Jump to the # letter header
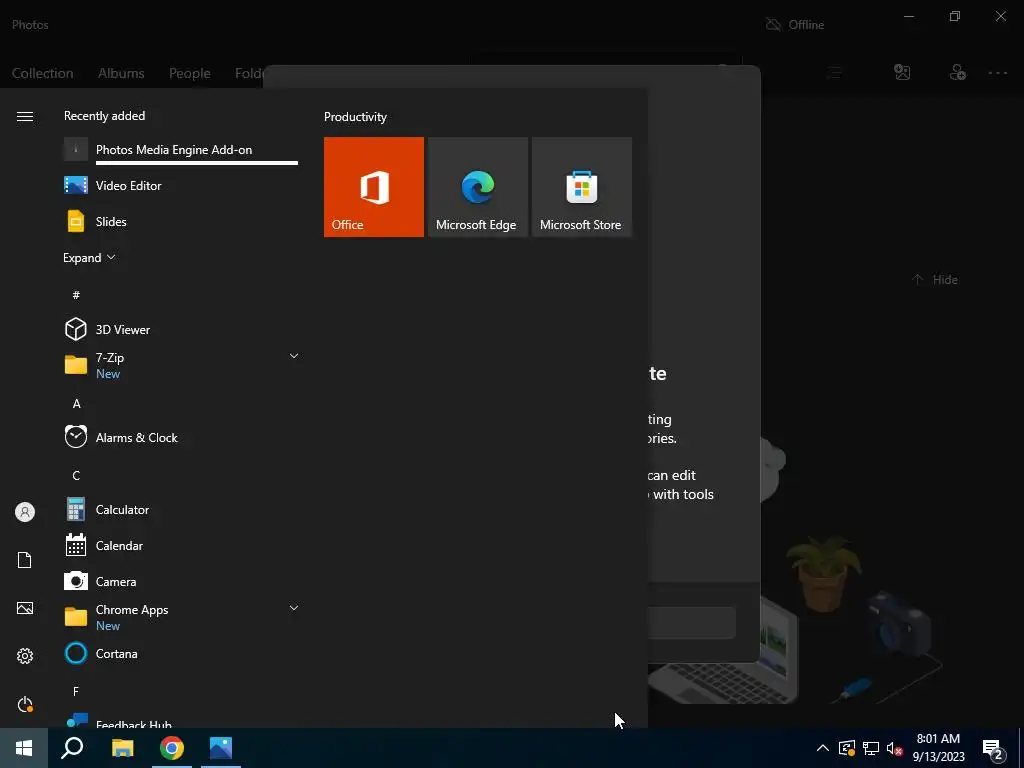 click(76, 295)
